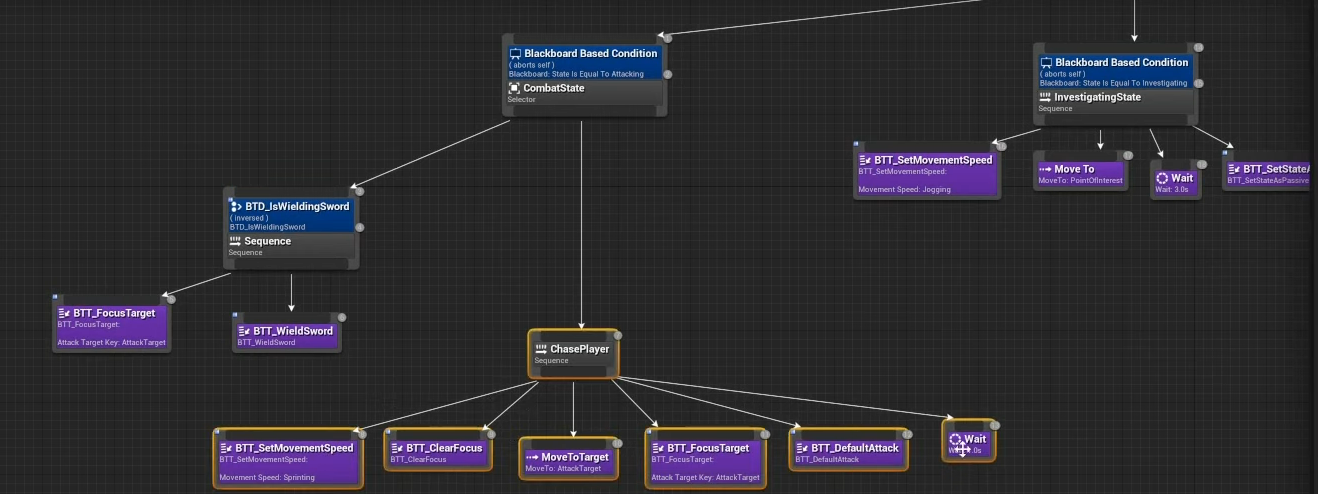Image resolution: width=1318 pixels, height=494 pixels.
Task: Click the execution index badge on ChasePlayer
Action: click(x=617, y=336)
